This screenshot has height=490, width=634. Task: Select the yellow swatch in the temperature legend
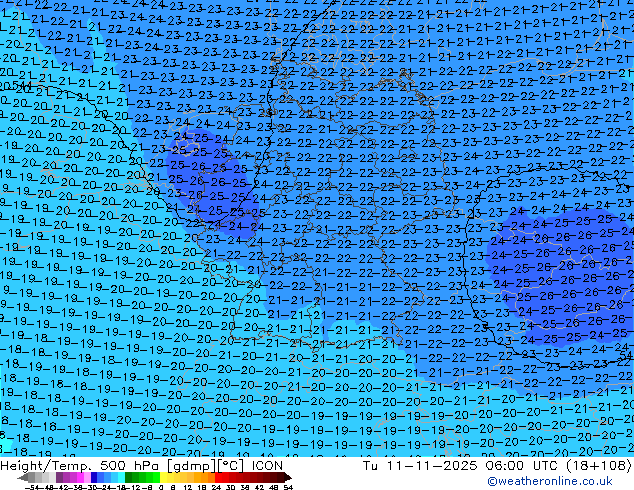pos(163,477)
